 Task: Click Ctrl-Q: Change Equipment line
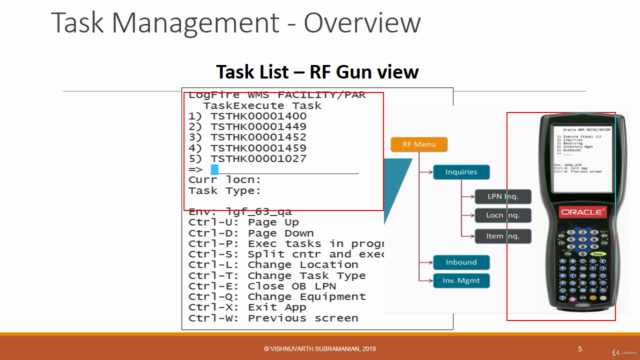[x=277, y=297]
